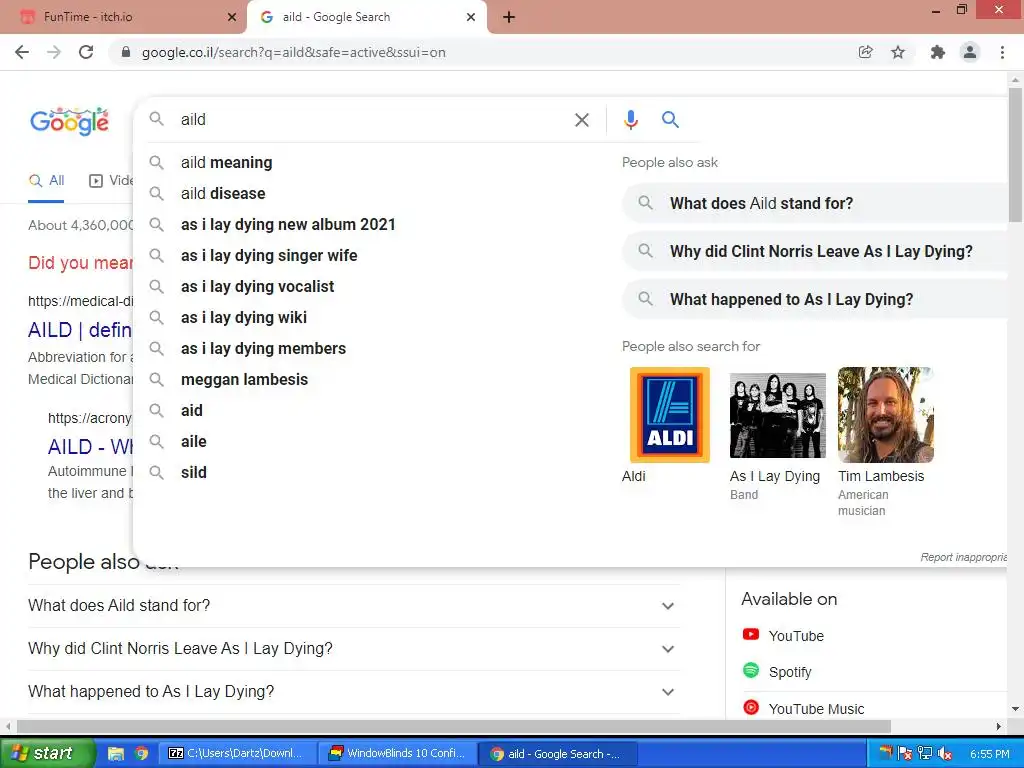Select the 'aid' suggestion
This screenshot has height=768, width=1024.
[372, 411]
